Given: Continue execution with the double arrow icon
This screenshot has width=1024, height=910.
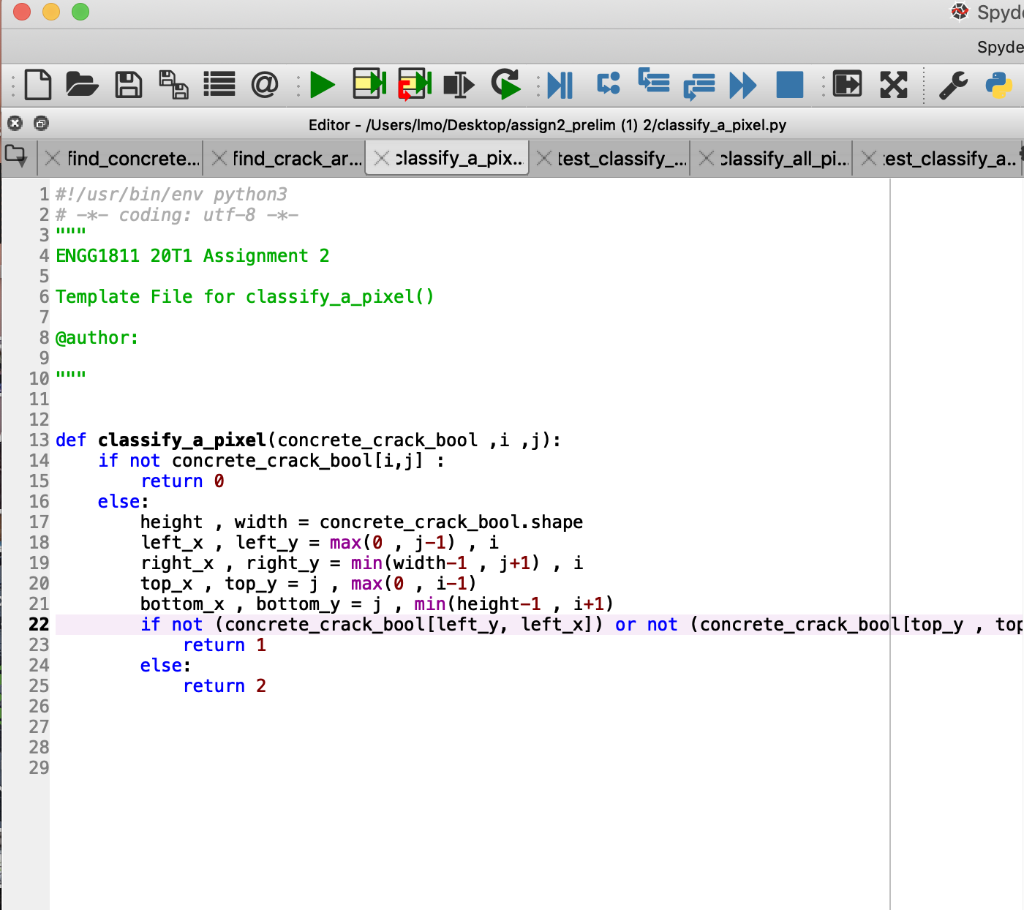Looking at the screenshot, I should pos(743,86).
